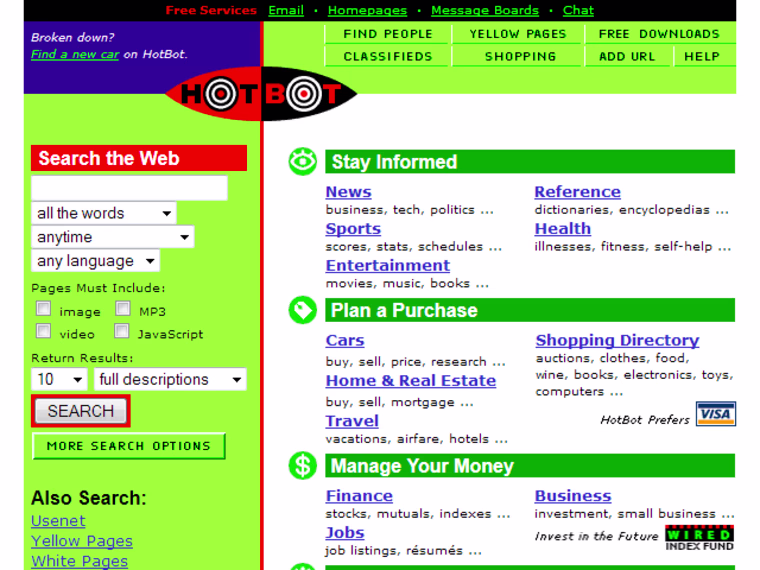The width and height of the screenshot is (760, 570).
Task: Click Usenet under Also Search
Action: (58, 521)
